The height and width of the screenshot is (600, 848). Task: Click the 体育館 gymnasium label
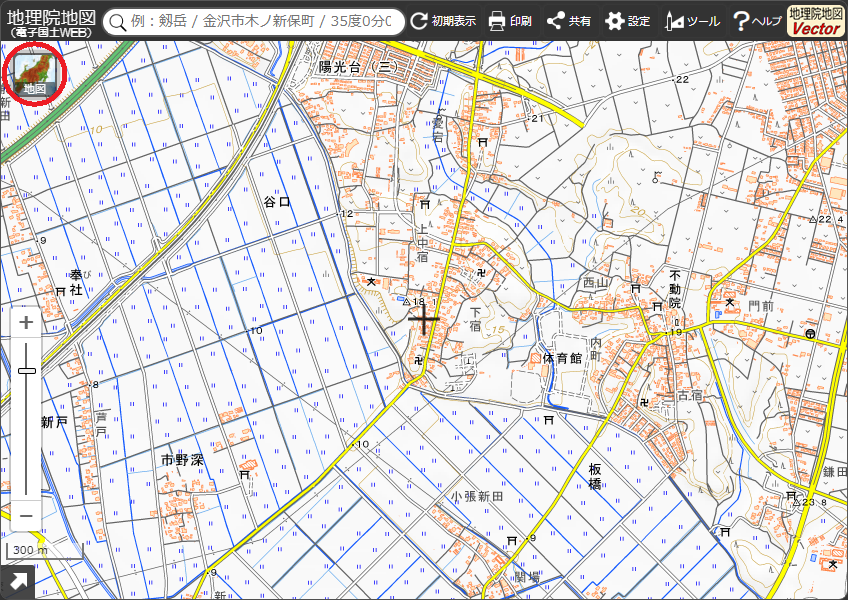click(562, 358)
